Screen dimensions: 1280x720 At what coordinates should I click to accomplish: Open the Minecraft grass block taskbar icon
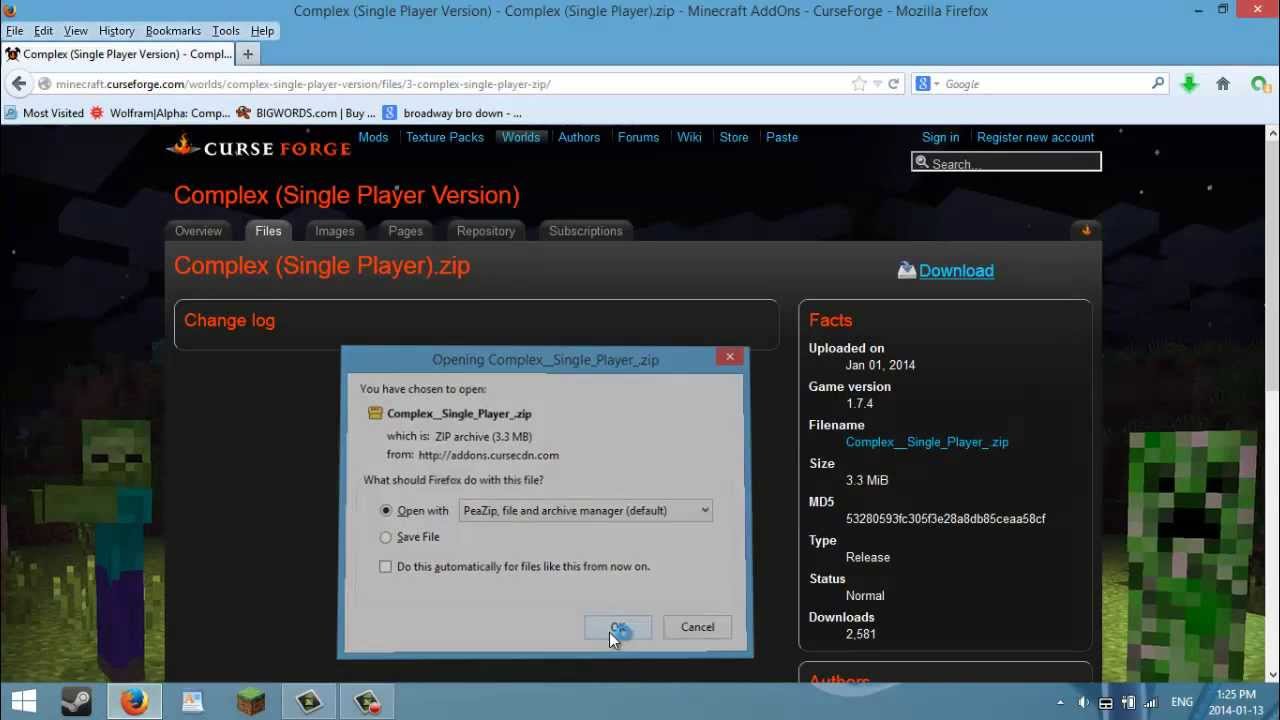pos(250,702)
